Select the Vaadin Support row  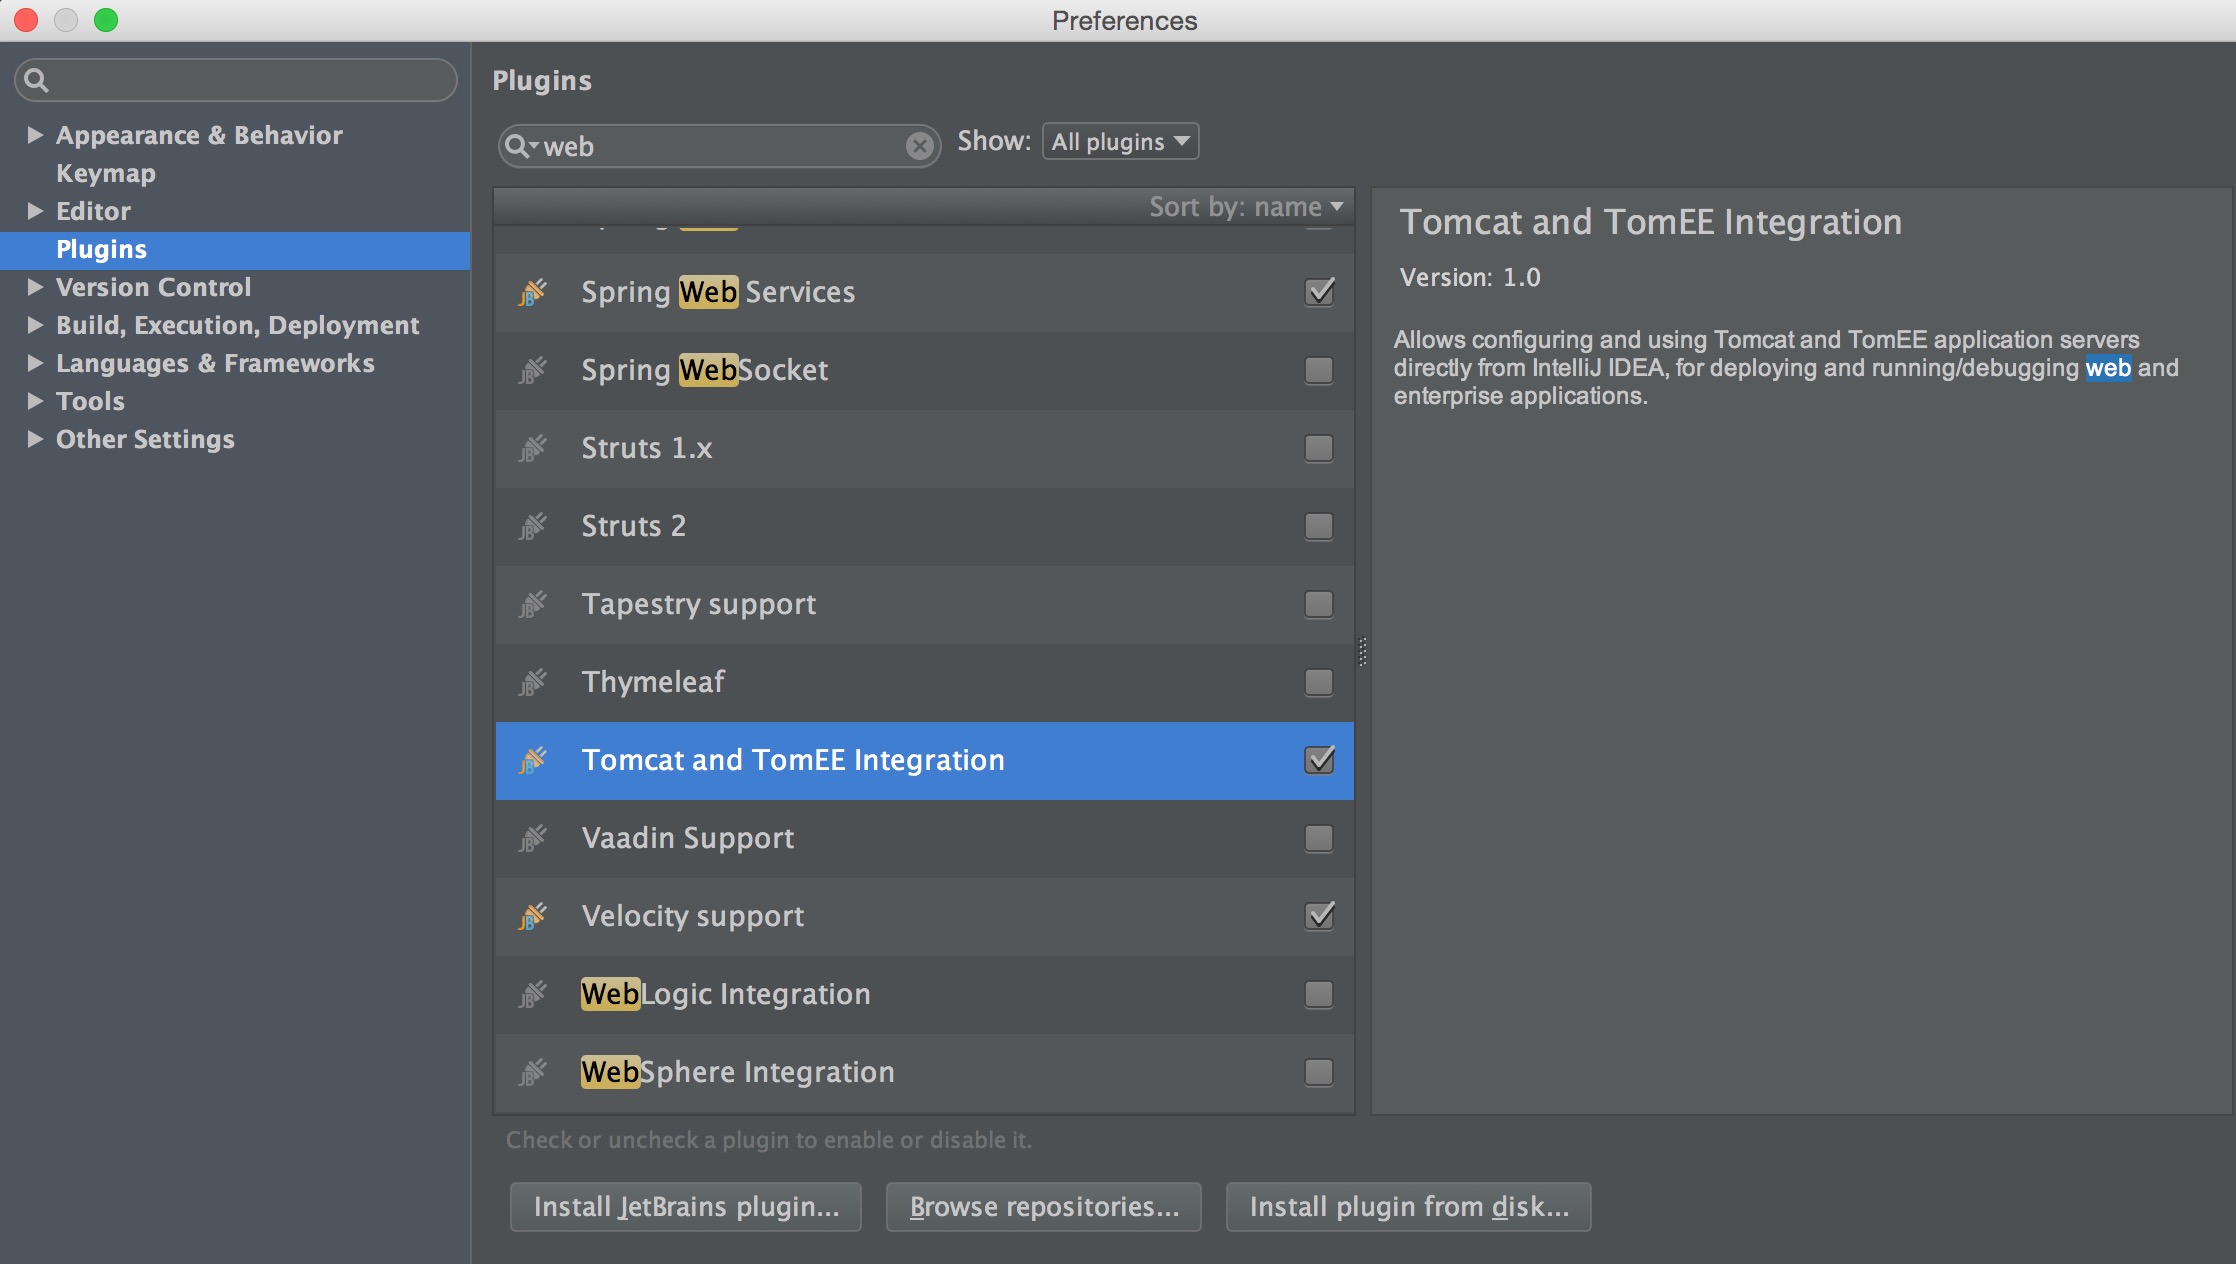coord(924,838)
